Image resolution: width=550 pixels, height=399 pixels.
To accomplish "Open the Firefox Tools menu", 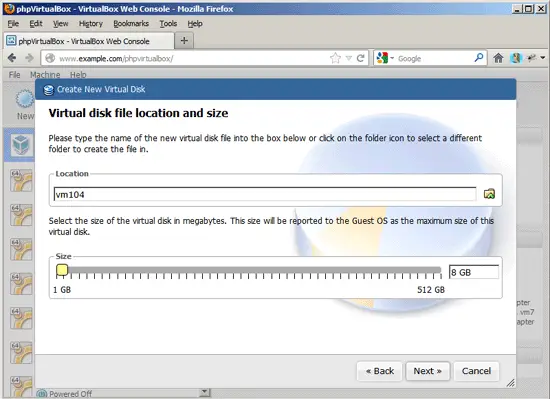I will coord(168,23).
